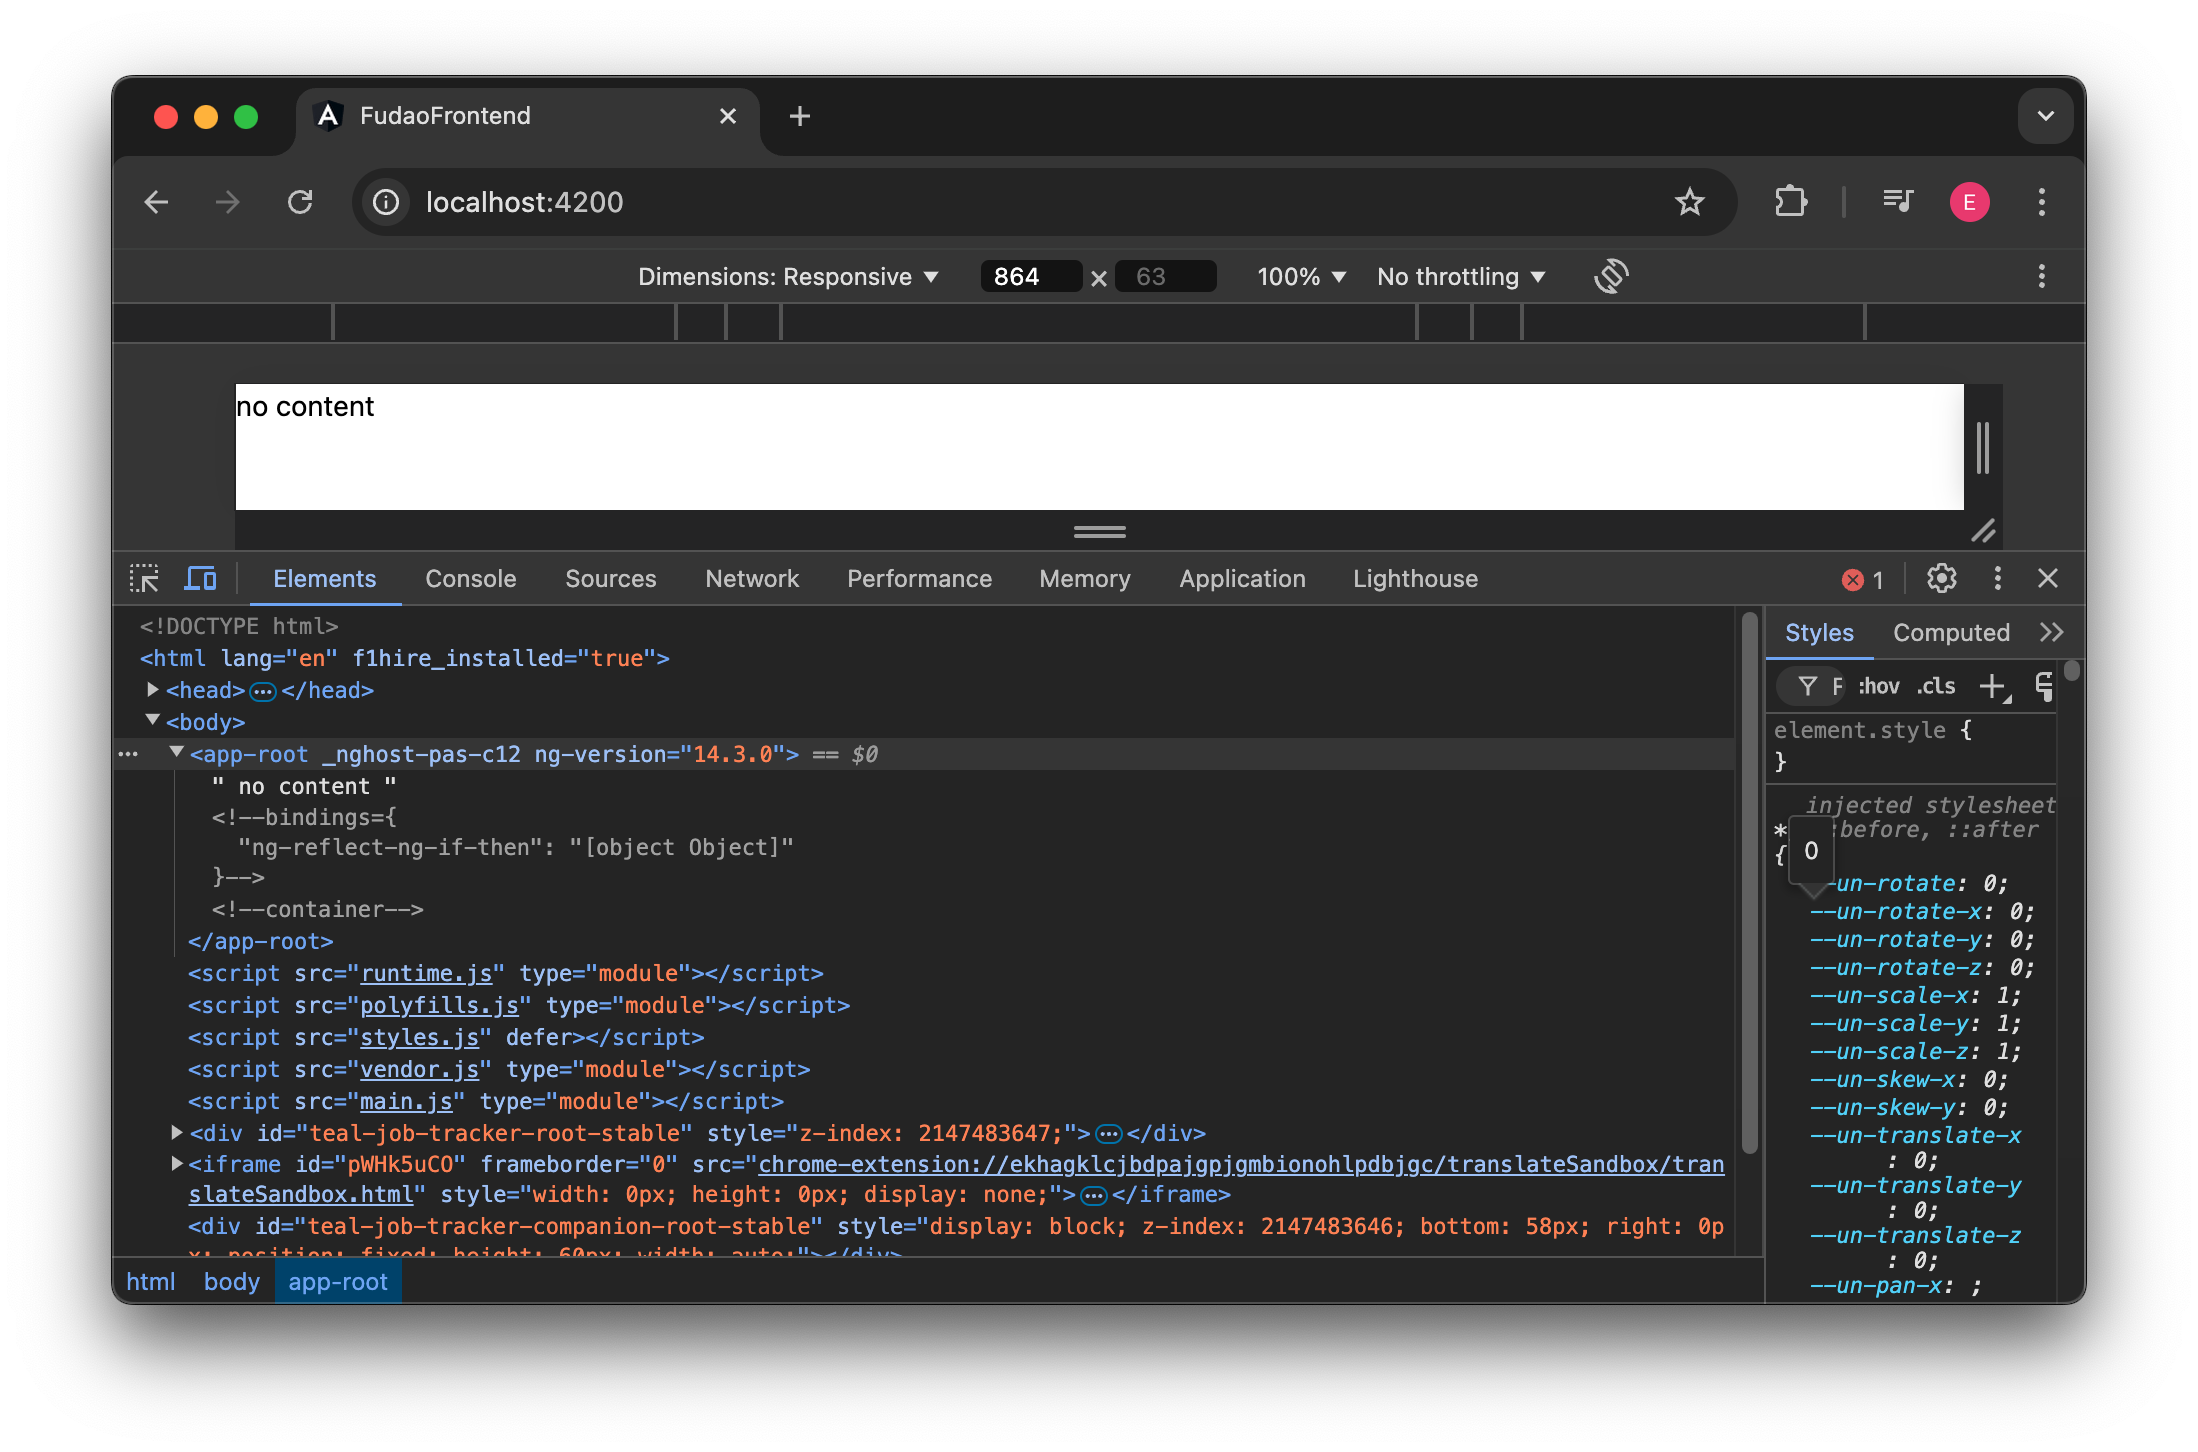Viewport: 2198px width, 1452px height.
Task: Expand the head element in DOM tree
Action: click(152, 689)
